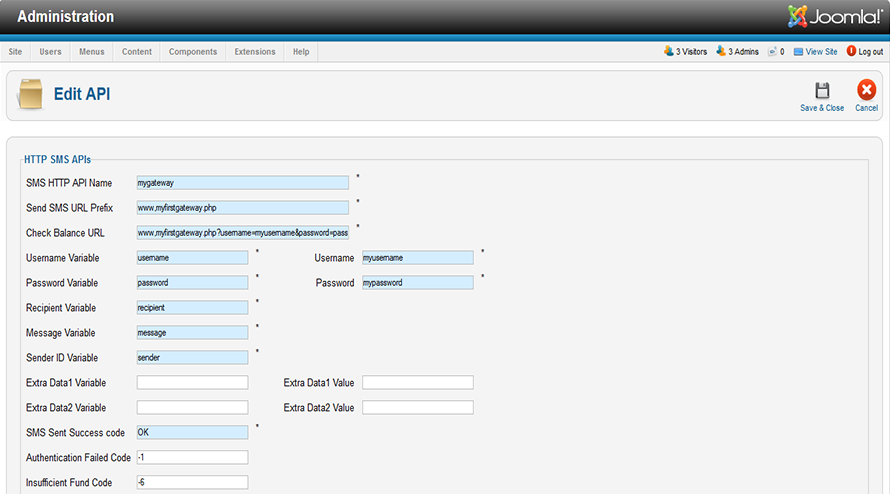890x494 pixels.
Task: Focus the SMS HTTP API Name field
Action: (242, 183)
